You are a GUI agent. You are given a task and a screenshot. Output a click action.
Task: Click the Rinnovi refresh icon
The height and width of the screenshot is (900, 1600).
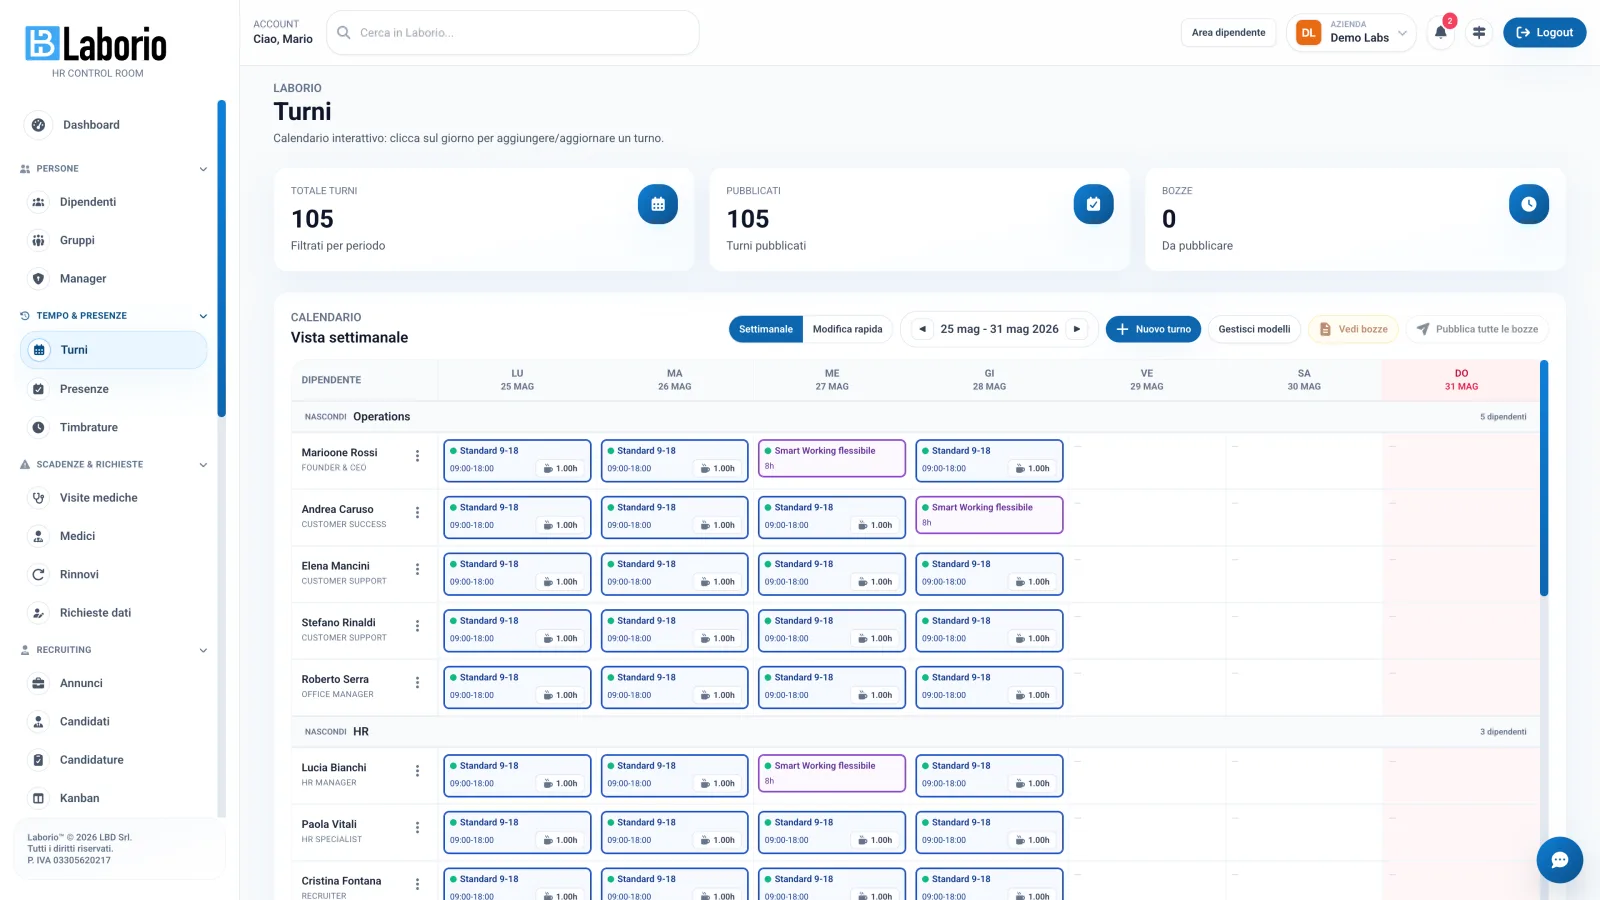(x=38, y=575)
